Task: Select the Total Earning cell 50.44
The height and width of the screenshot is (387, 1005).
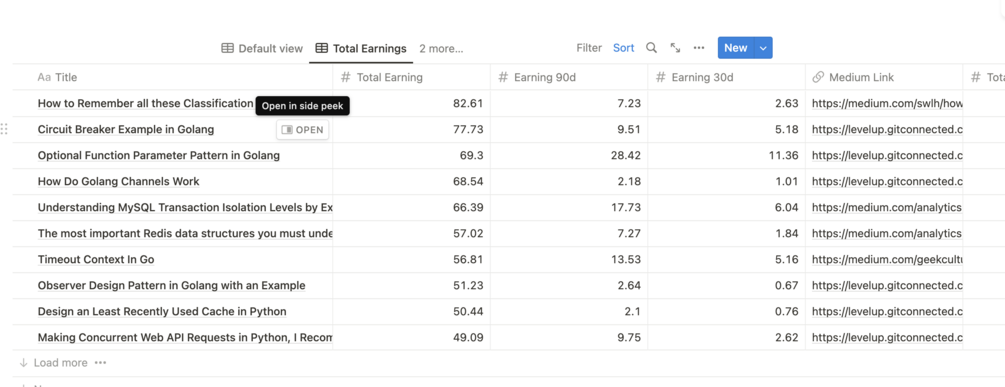Action: [411, 311]
